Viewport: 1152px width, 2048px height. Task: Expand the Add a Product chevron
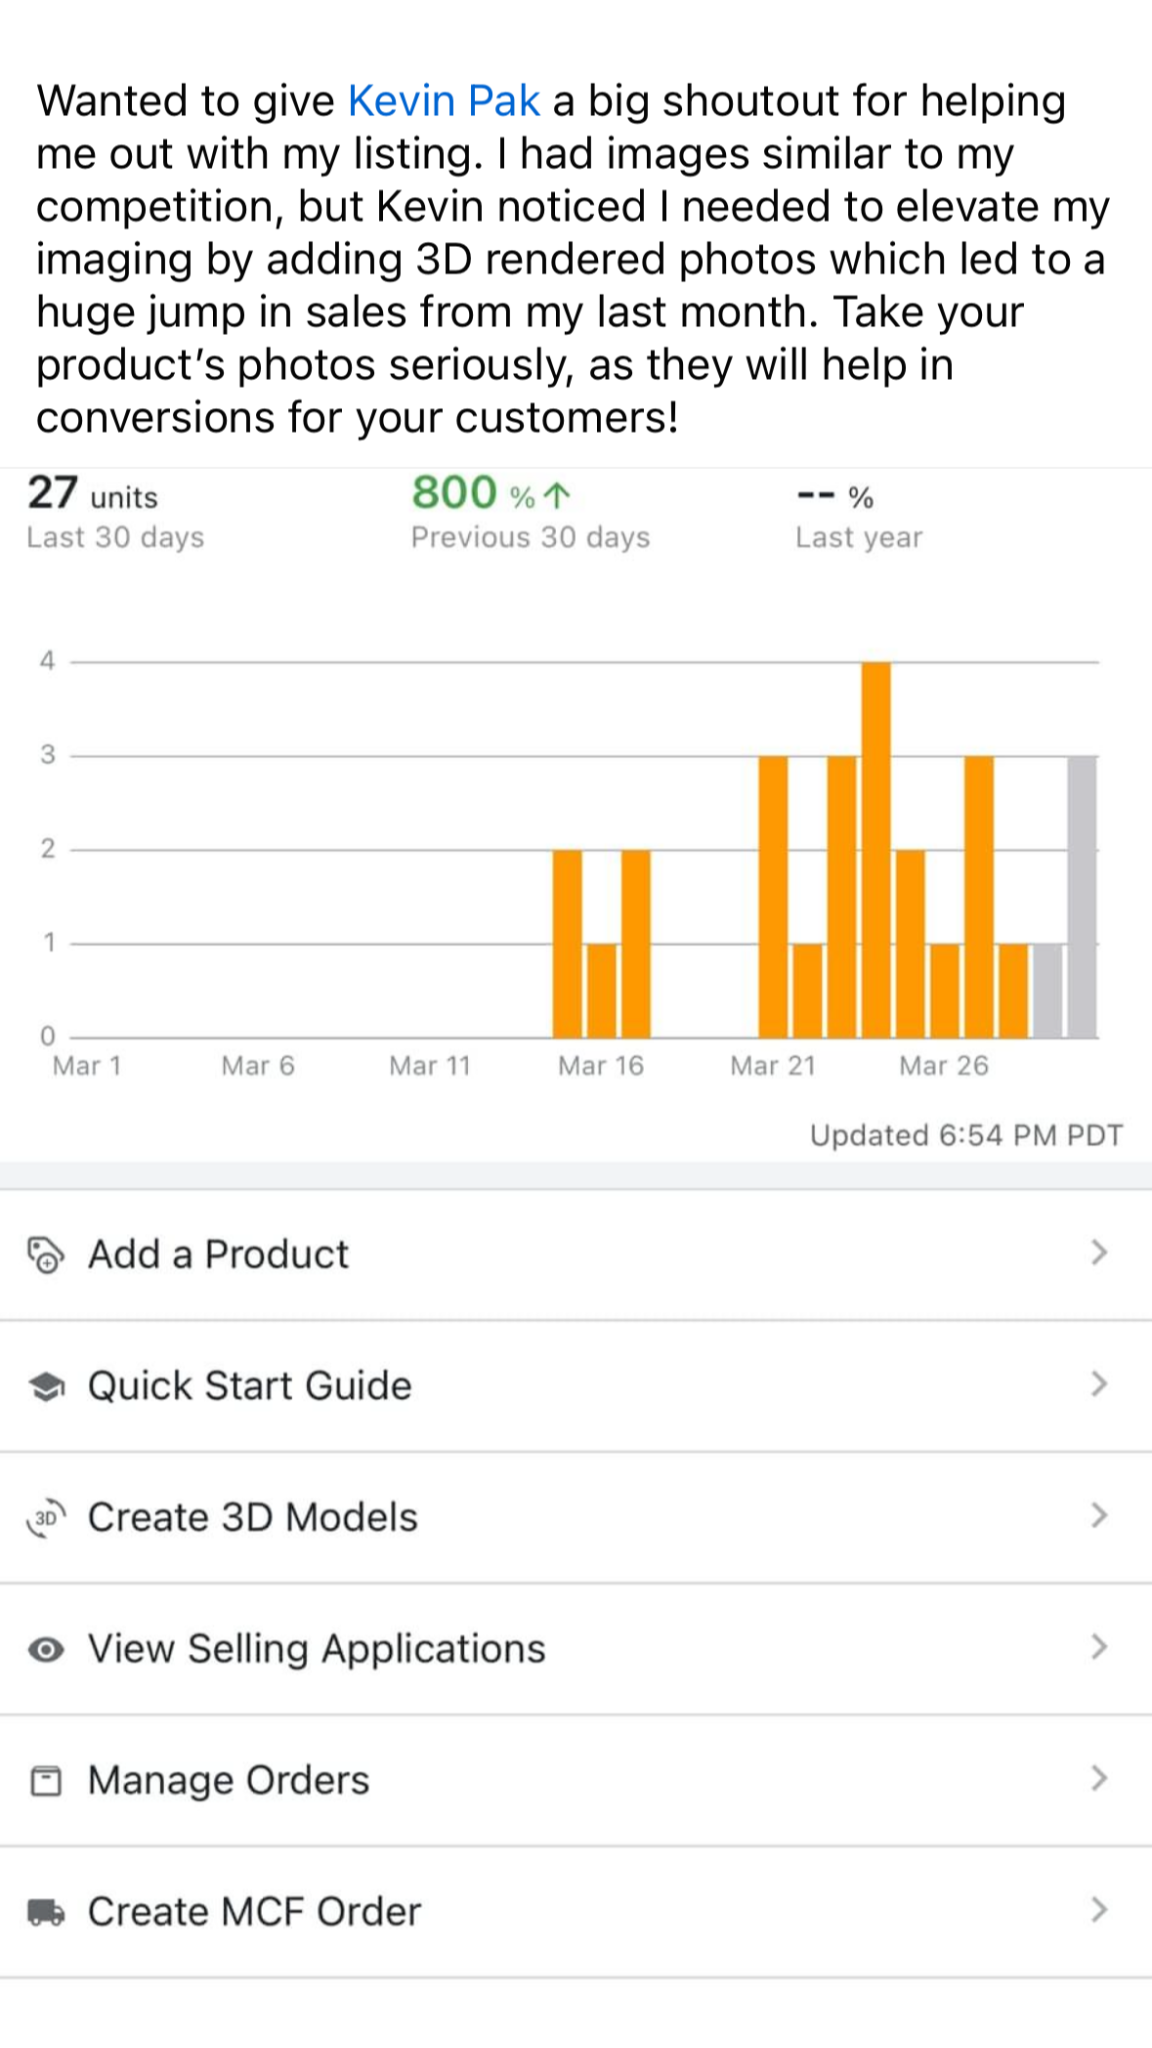pyautogui.click(x=1099, y=1253)
